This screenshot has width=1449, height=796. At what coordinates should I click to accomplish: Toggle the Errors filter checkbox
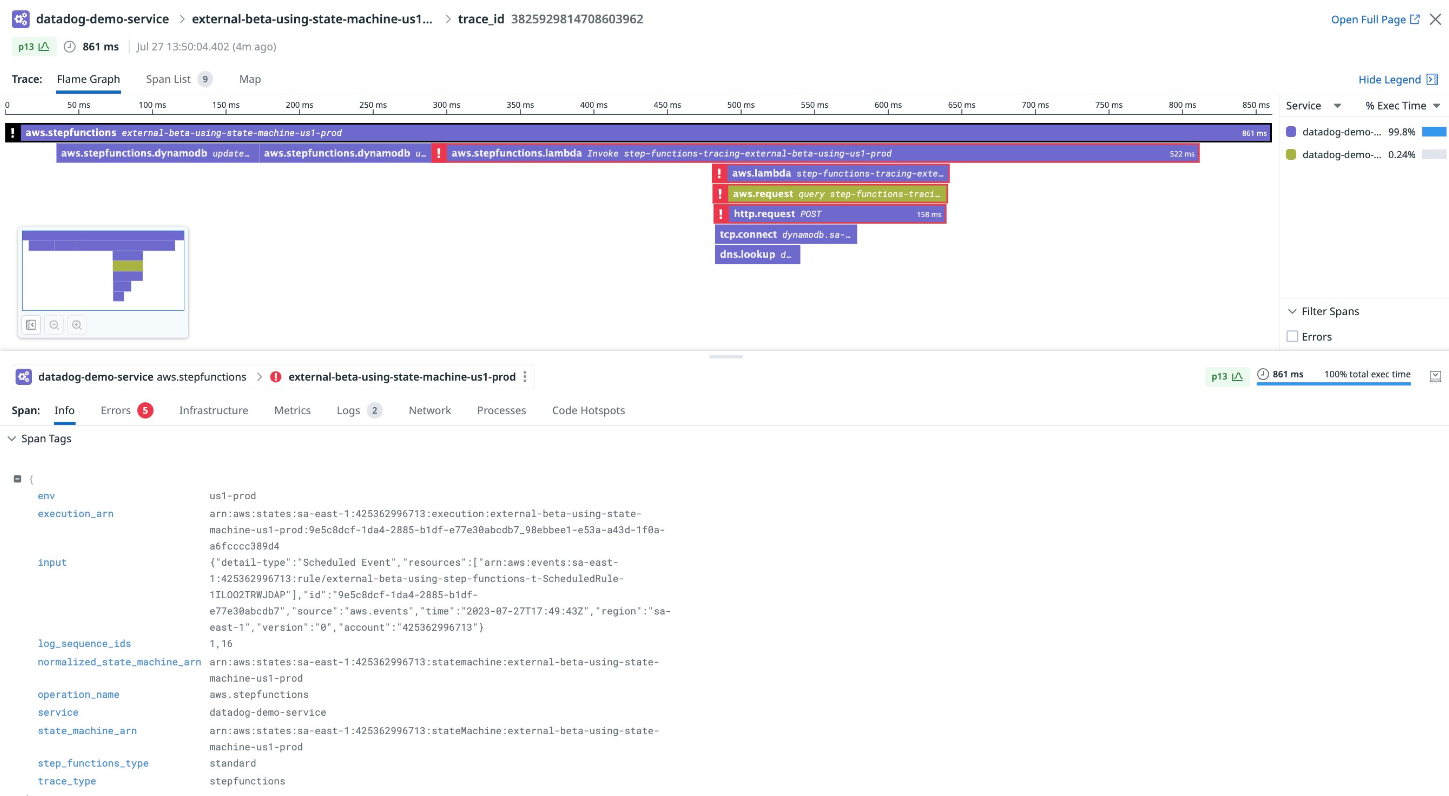click(x=1292, y=337)
